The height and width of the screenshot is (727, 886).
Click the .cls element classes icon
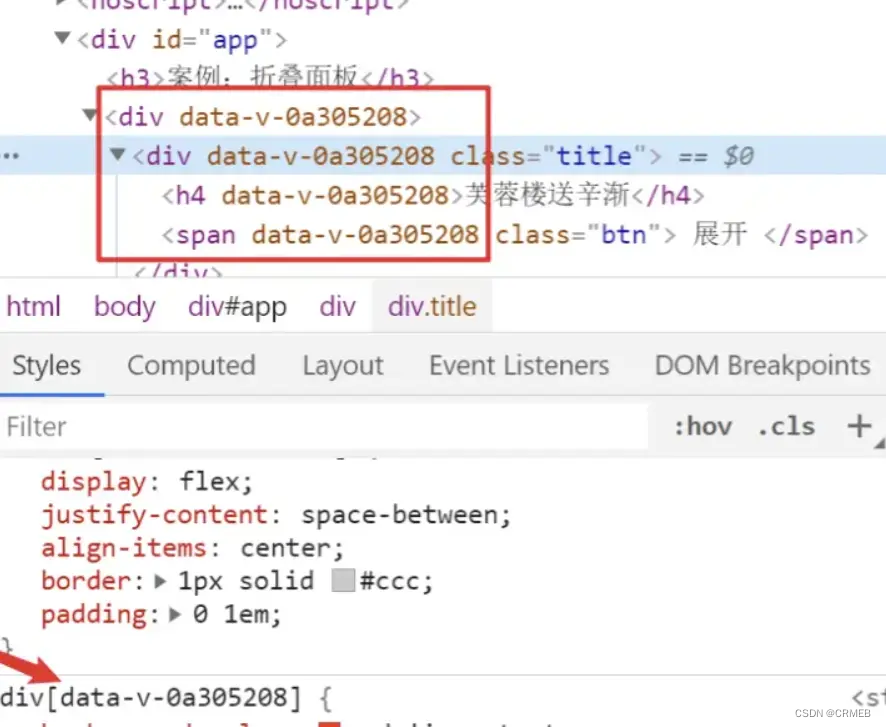(x=786, y=427)
